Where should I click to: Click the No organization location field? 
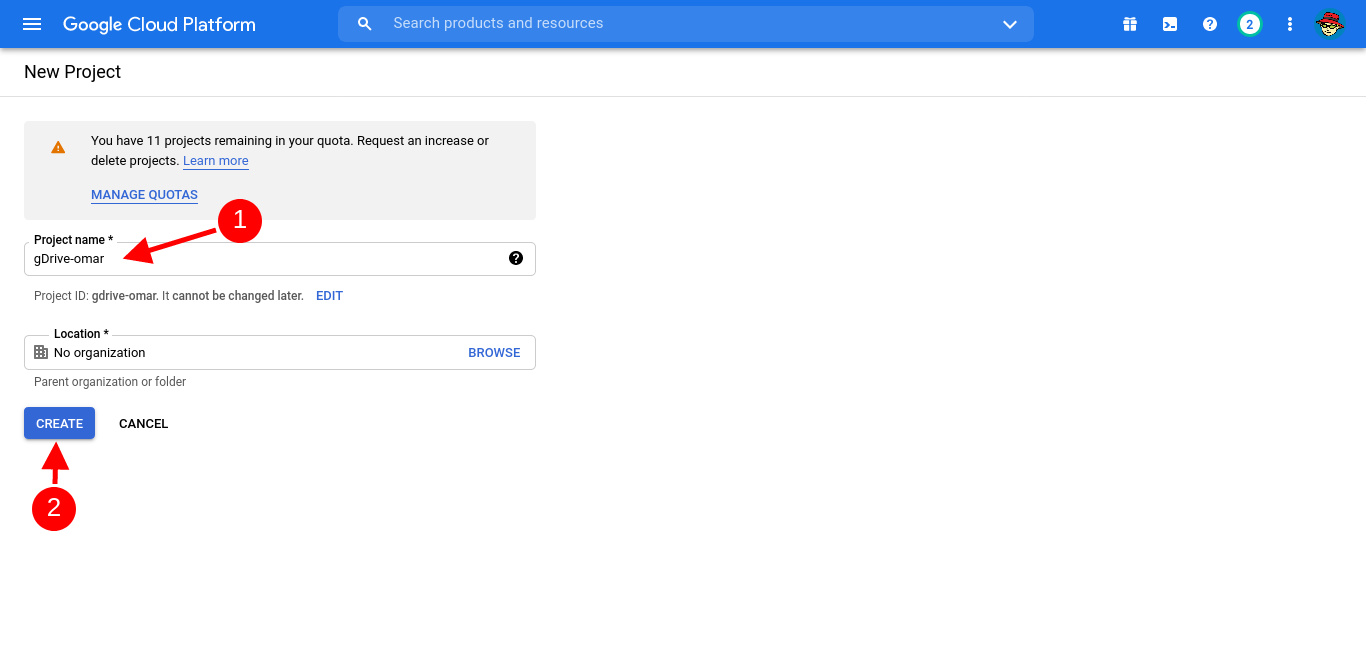click(280, 352)
